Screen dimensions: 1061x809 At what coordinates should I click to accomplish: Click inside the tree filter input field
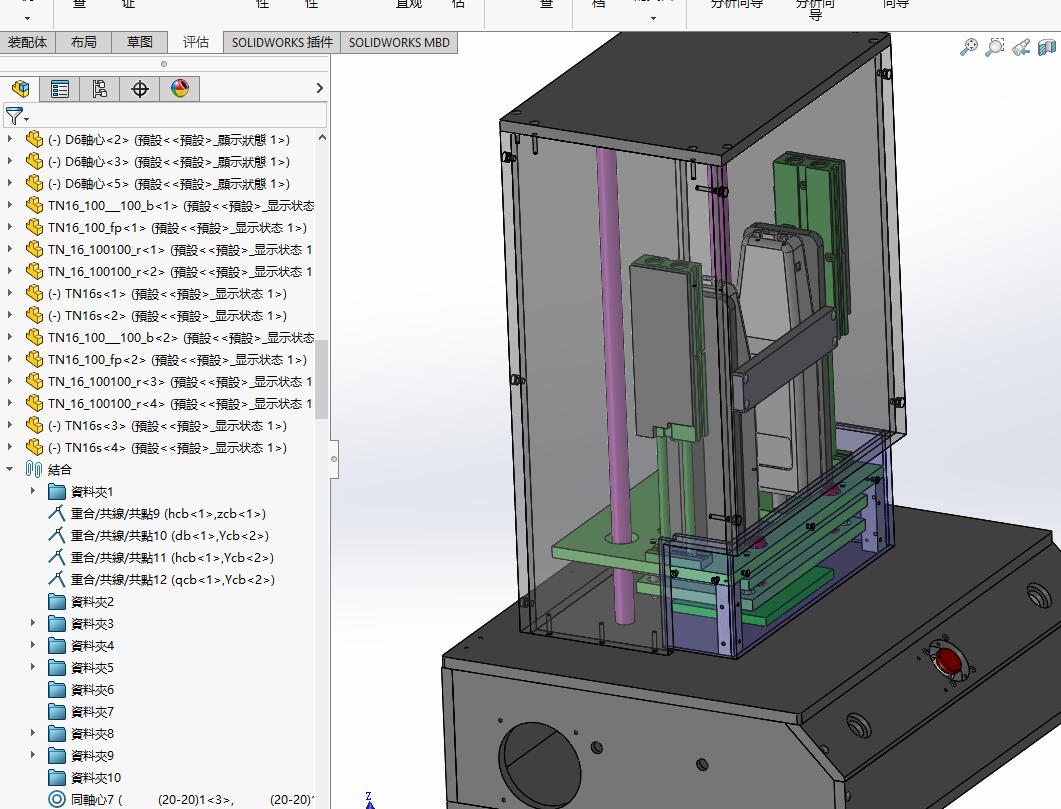pyautogui.click(x=178, y=115)
